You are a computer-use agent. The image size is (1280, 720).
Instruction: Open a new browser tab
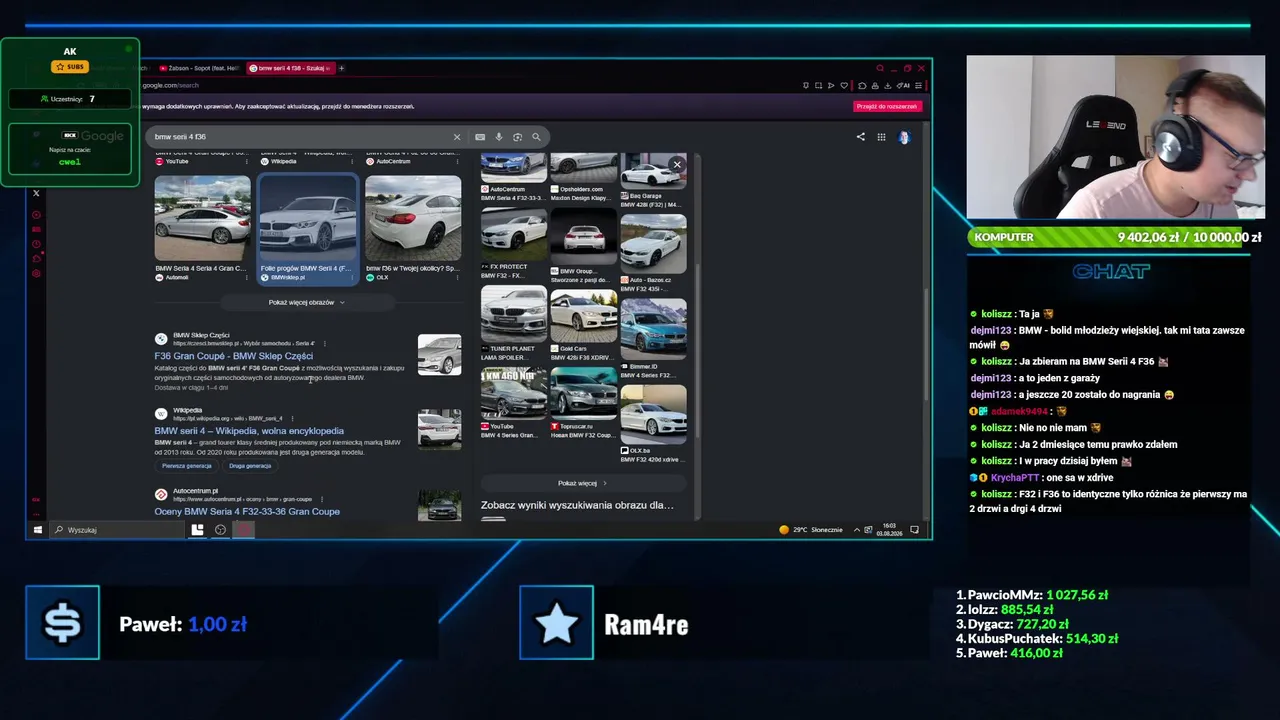click(x=341, y=68)
